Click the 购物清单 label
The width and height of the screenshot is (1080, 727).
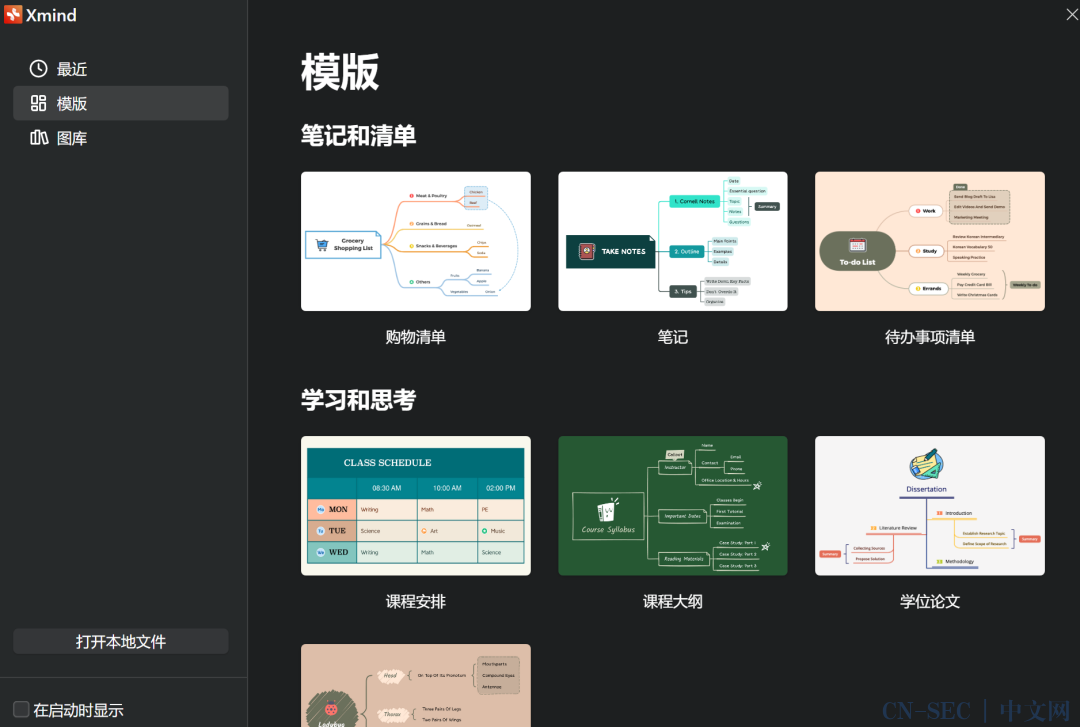(415, 337)
